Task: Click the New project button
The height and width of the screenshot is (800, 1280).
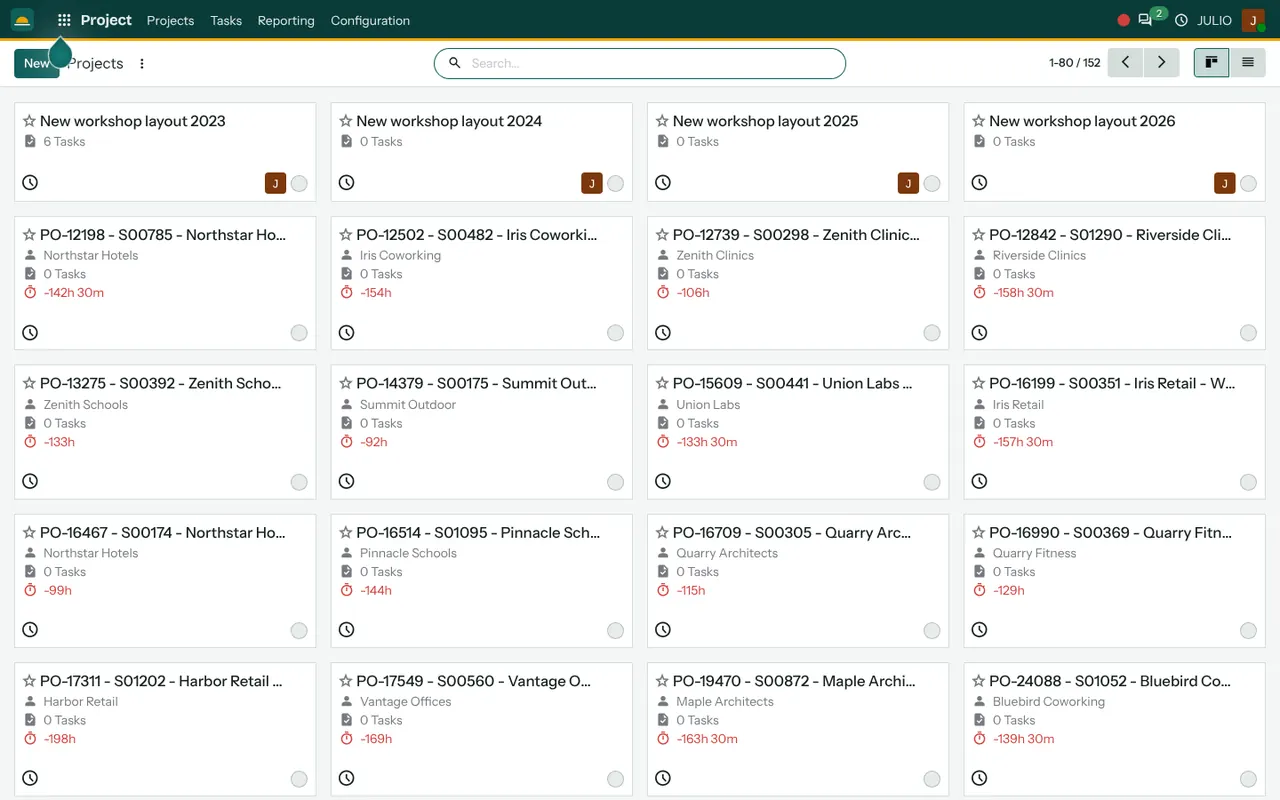Action: pyautogui.click(x=36, y=63)
